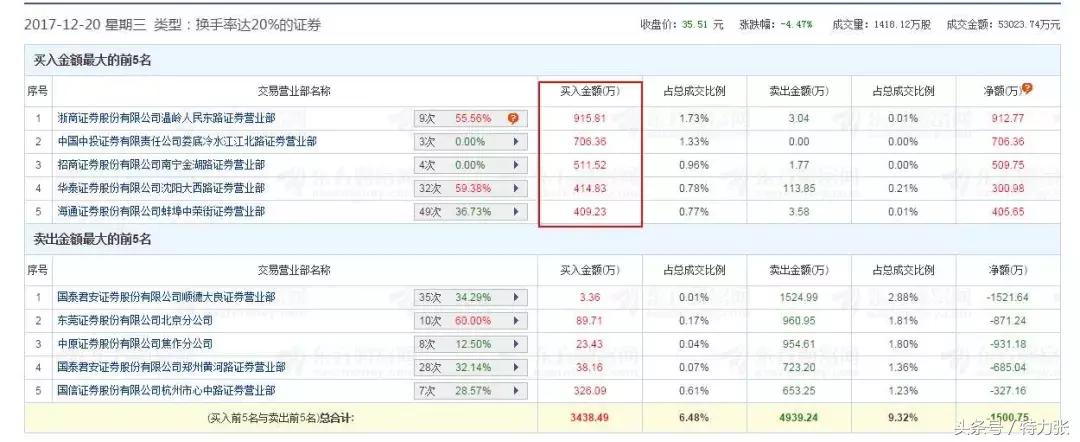
Task: Open 国泰君安郑州黄河路证券营业部 link
Action: (x=172, y=368)
